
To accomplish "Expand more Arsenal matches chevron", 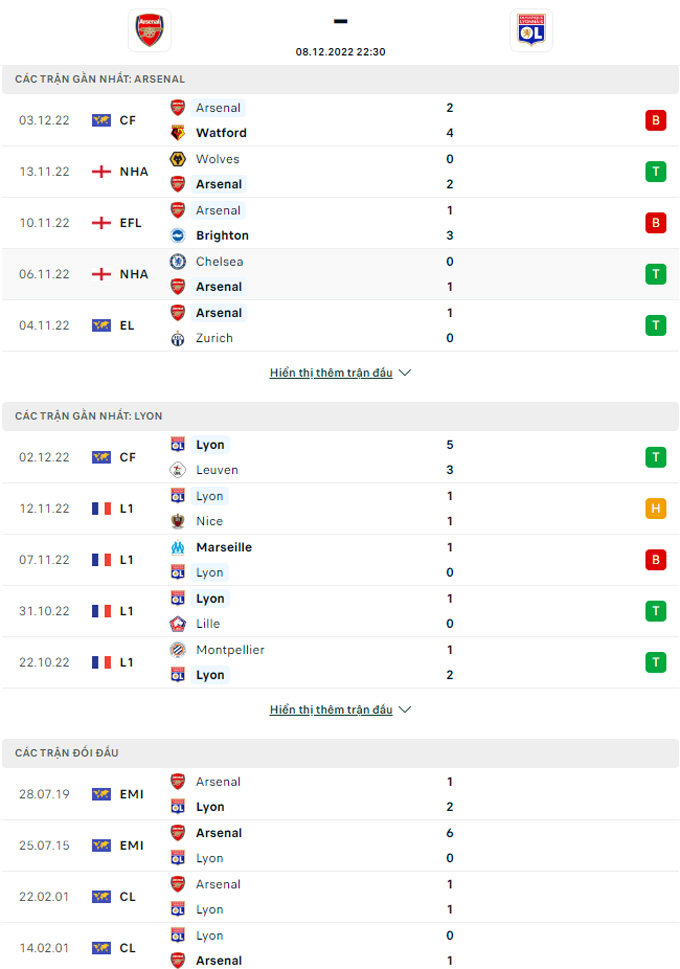I will [x=405, y=373].
